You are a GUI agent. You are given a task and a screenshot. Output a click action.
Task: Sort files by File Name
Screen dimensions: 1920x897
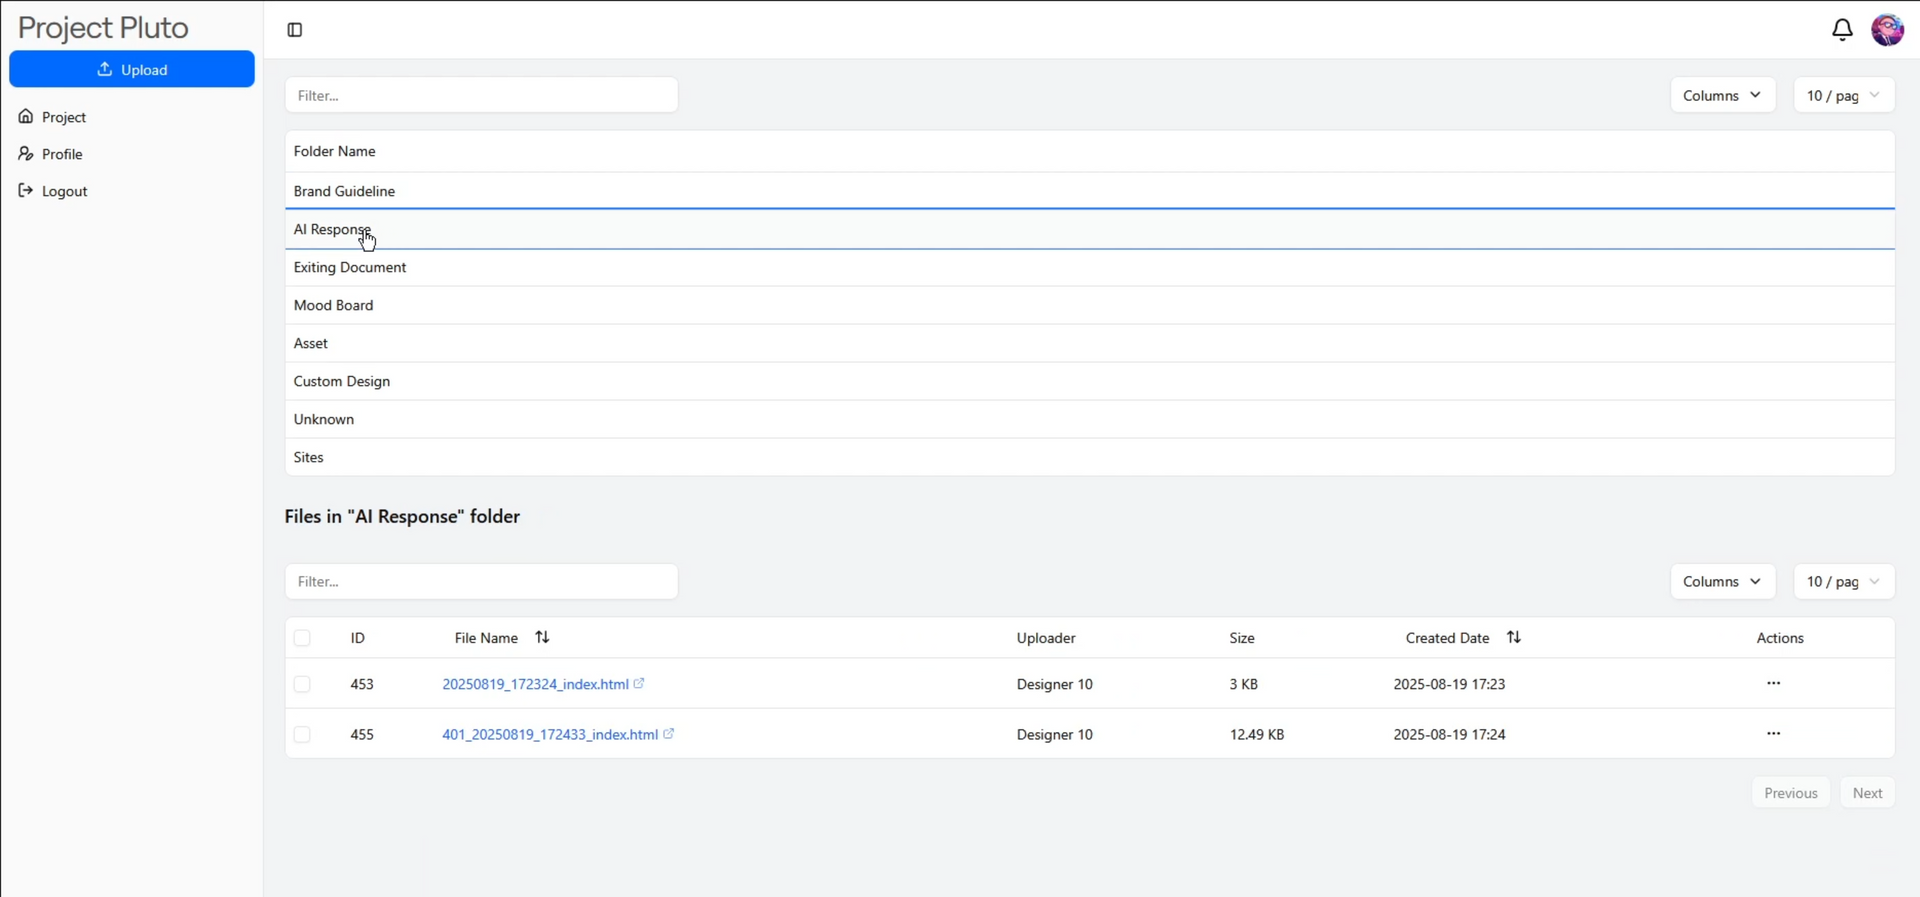pyautogui.click(x=542, y=638)
